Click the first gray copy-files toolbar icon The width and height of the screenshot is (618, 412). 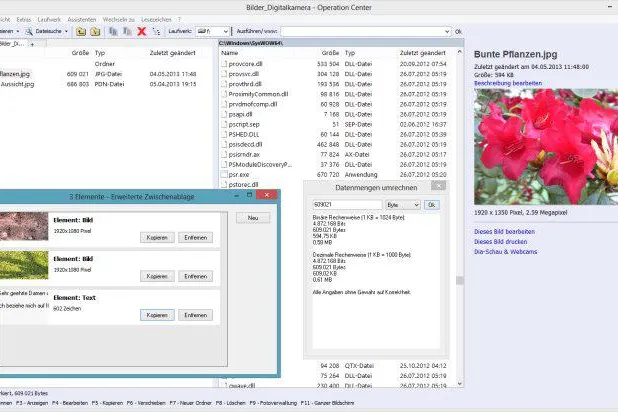113,32
